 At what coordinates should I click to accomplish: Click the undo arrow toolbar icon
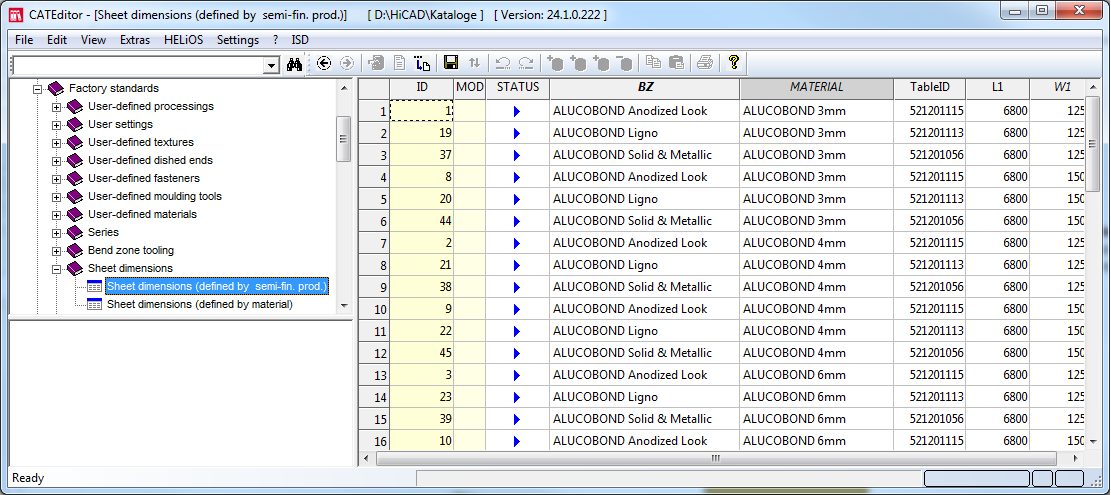503,63
